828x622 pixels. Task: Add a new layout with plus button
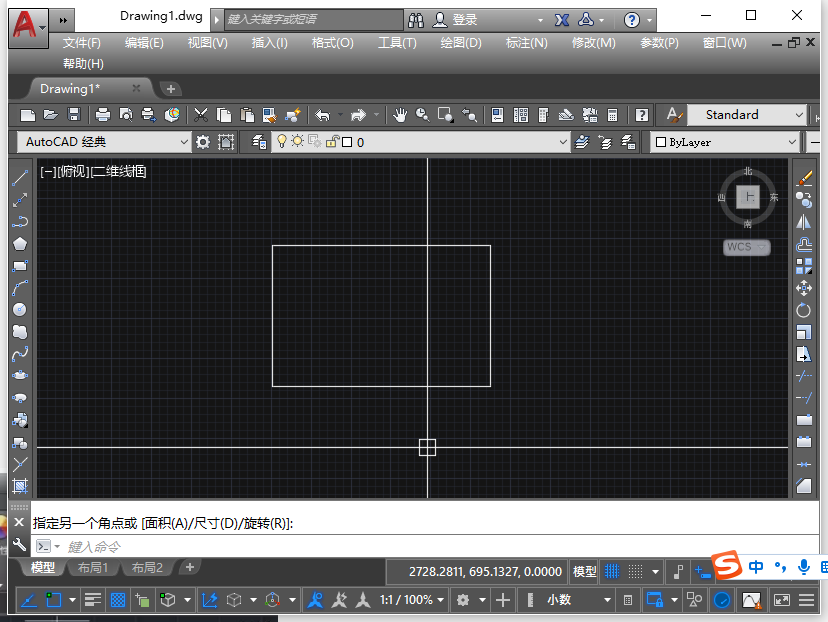click(190, 567)
